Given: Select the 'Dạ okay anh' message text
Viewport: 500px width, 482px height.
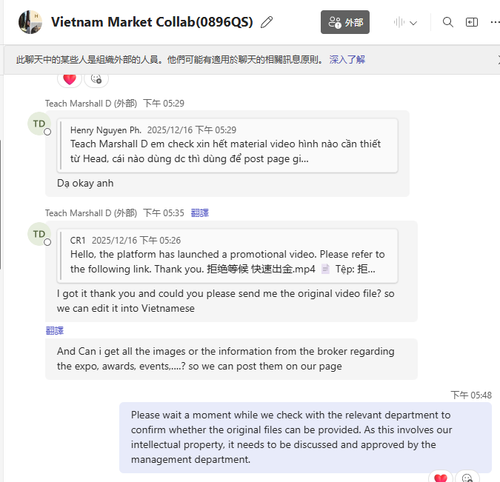Looking at the screenshot, I should [85, 183].
